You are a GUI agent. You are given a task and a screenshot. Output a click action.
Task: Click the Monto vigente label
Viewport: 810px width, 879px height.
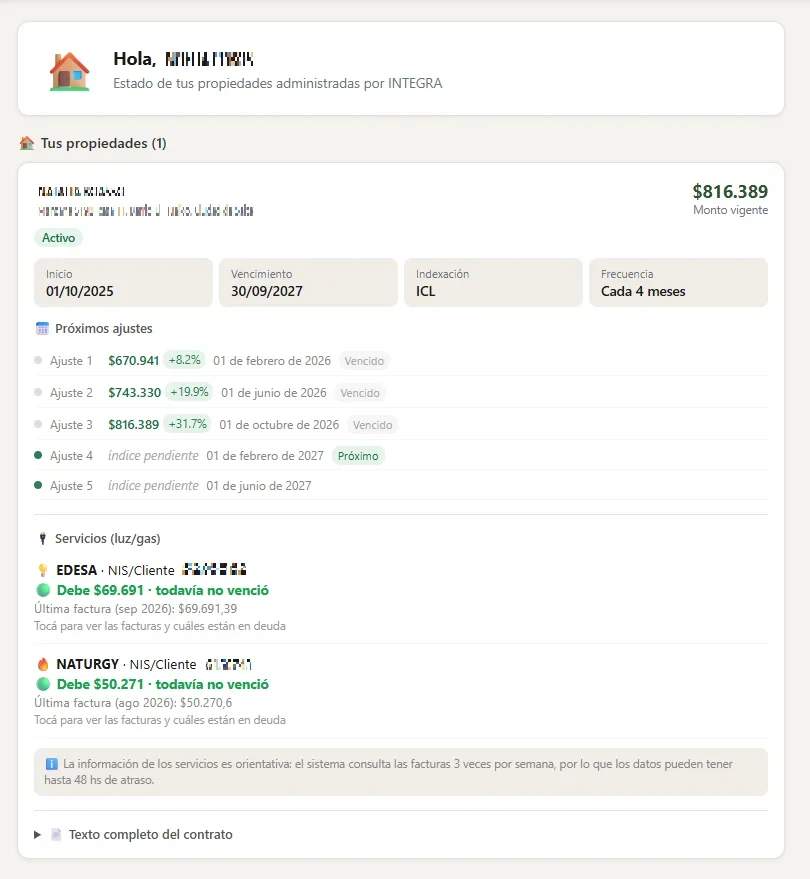(730, 210)
